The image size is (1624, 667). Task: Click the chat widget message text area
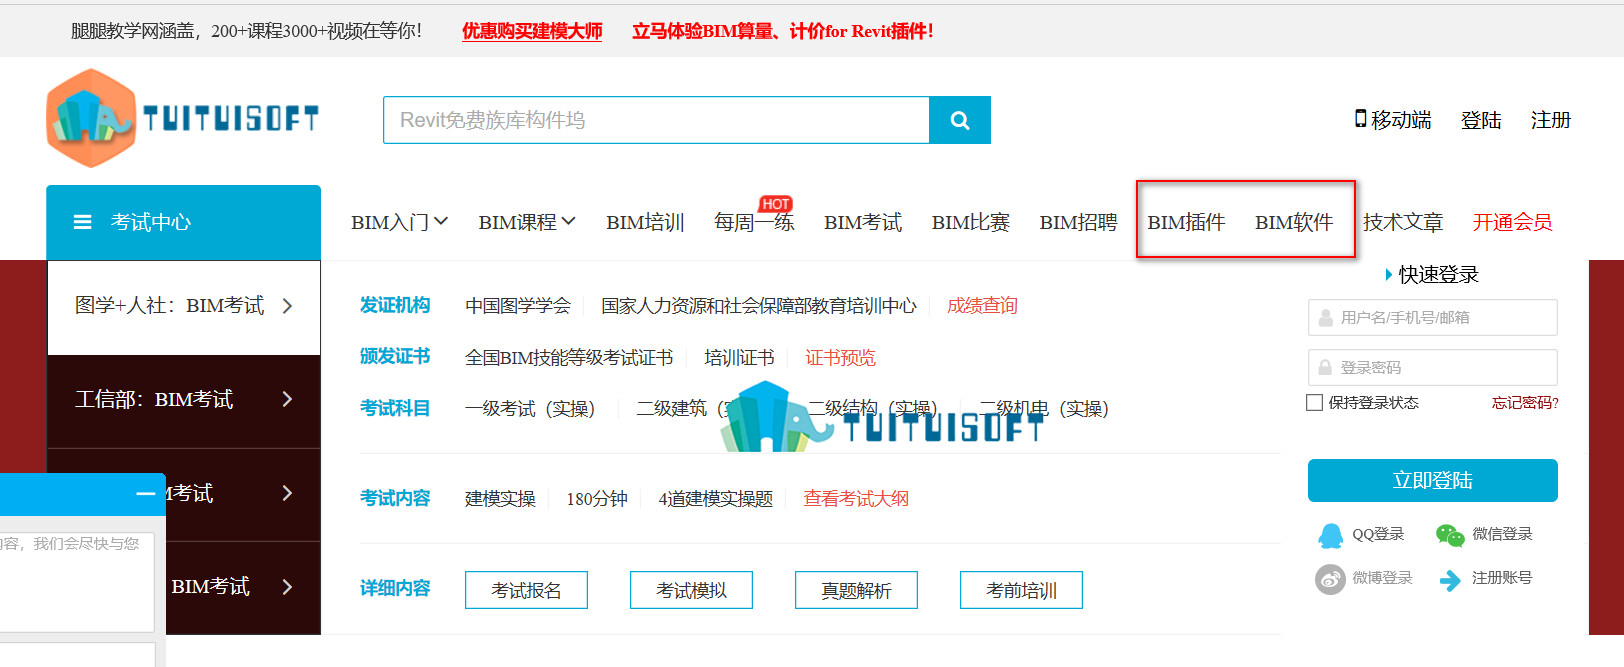click(77, 581)
